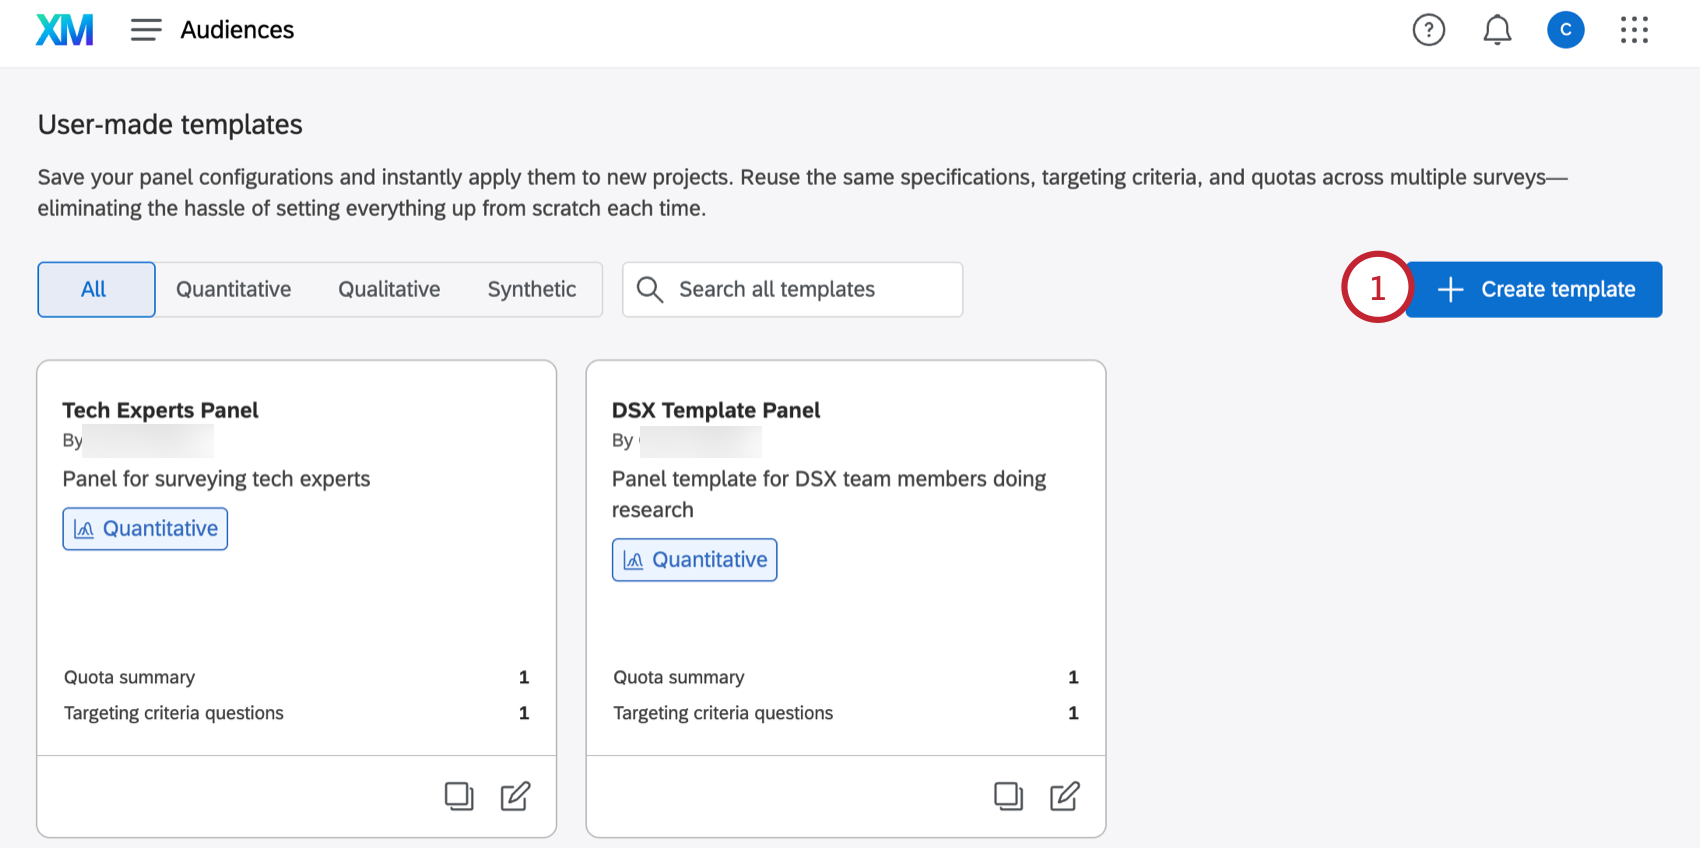
Task: Click the XM logo icon
Action: 65,30
